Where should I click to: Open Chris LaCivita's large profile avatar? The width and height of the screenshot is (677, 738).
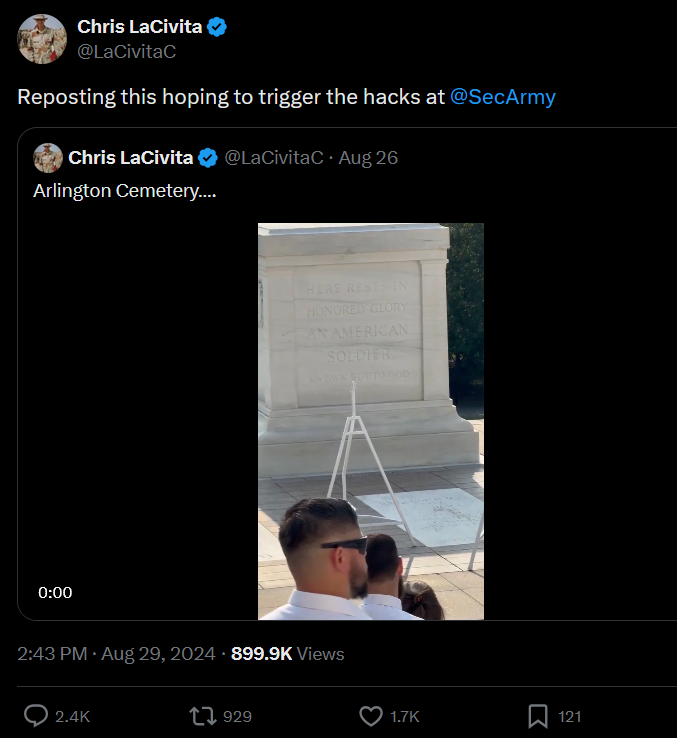(42, 39)
